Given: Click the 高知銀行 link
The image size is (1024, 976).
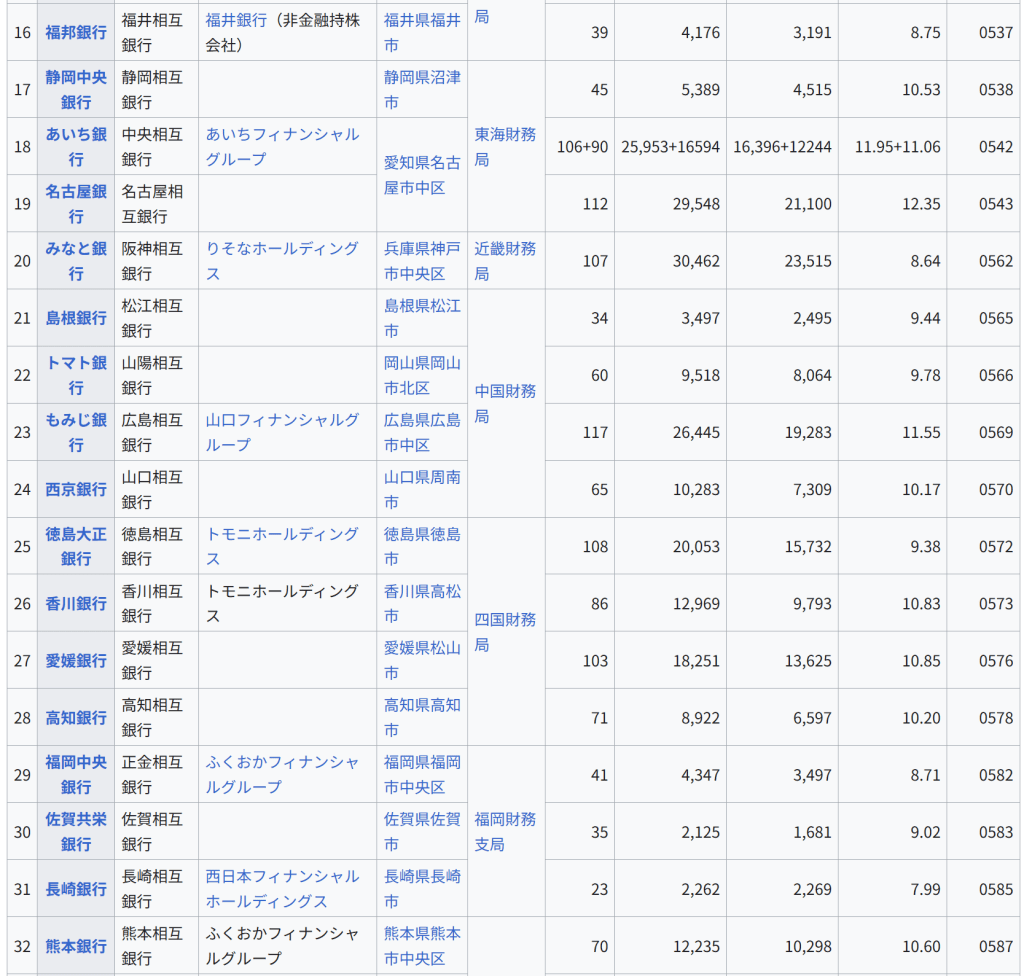Looking at the screenshot, I should [76, 718].
